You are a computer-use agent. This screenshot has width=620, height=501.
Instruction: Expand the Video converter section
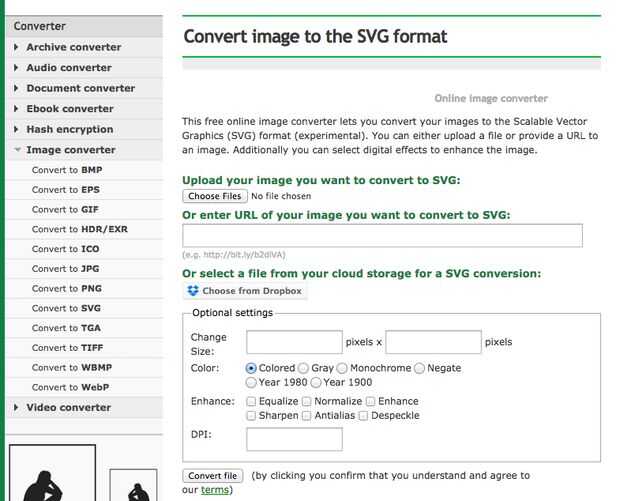pyautogui.click(x=69, y=407)
